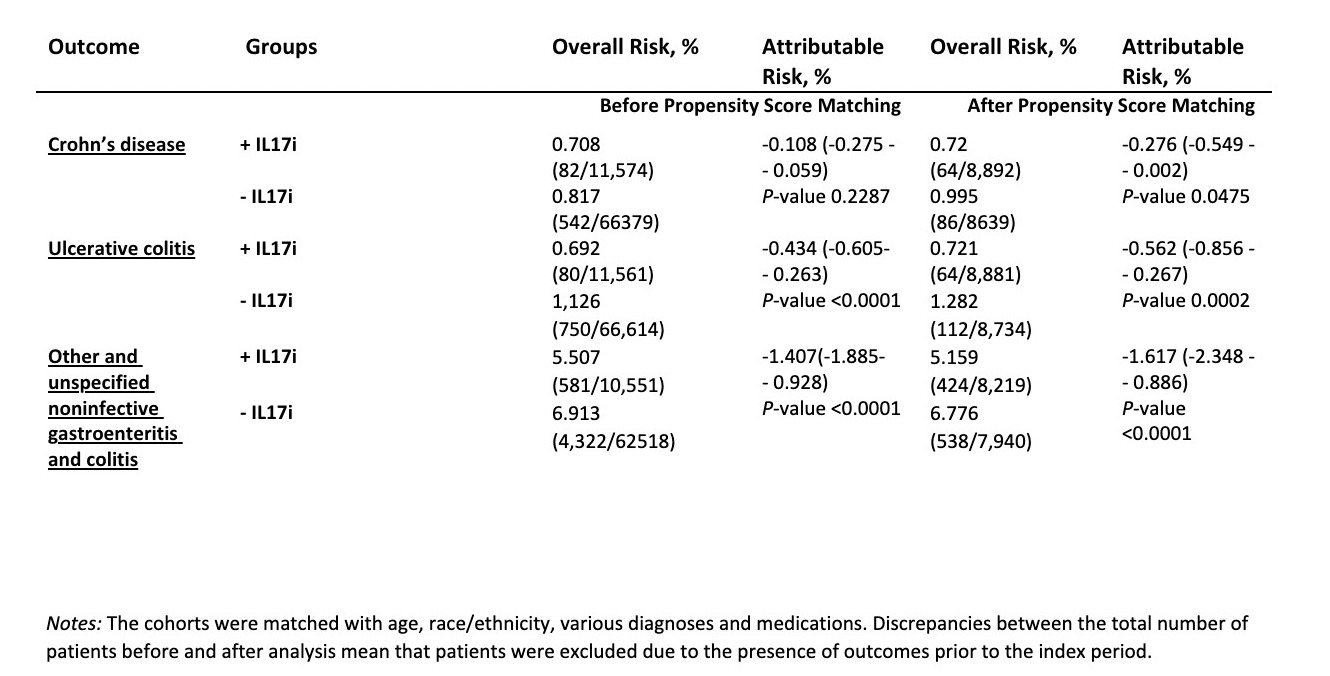
Task: Click the Groups column header
Action: coord(281,47)
